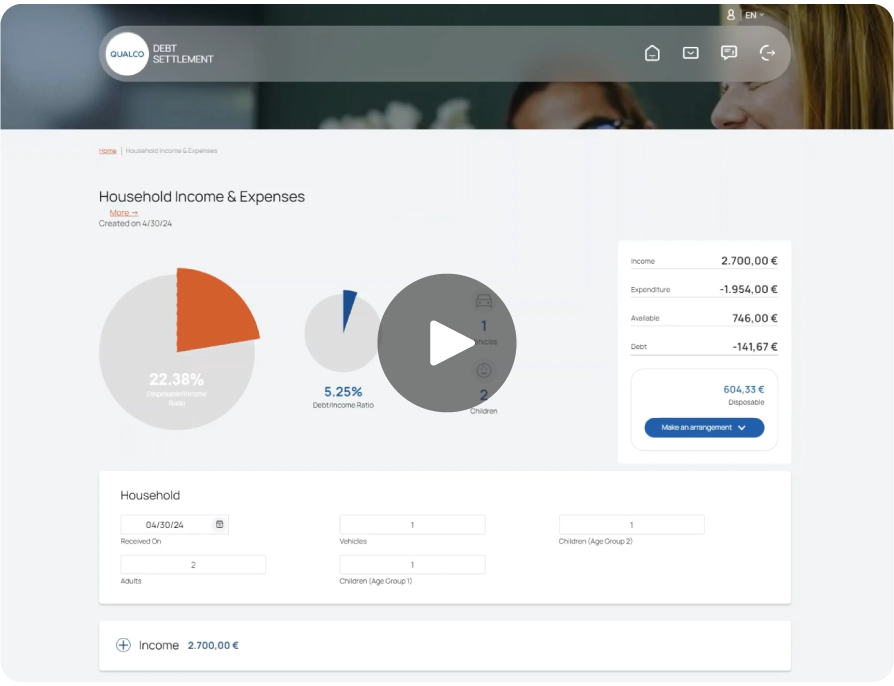Open the EN language dropdown

(752, 15)
